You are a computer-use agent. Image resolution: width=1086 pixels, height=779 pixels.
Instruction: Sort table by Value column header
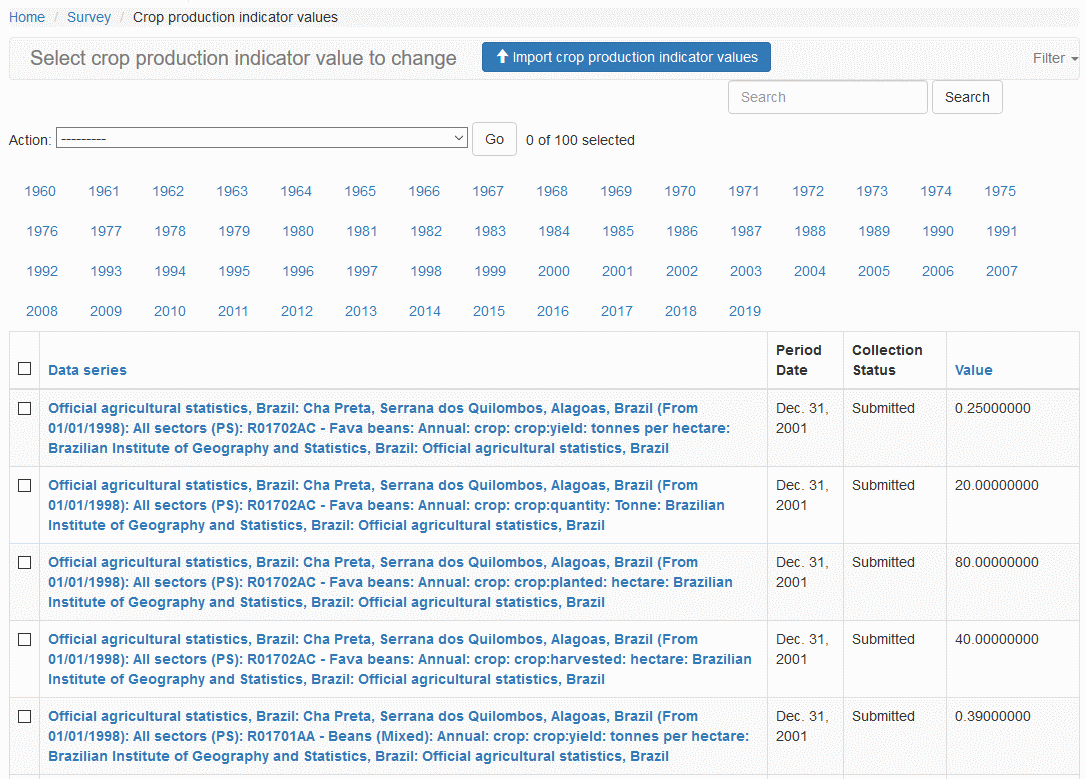(x=973, y=370)
